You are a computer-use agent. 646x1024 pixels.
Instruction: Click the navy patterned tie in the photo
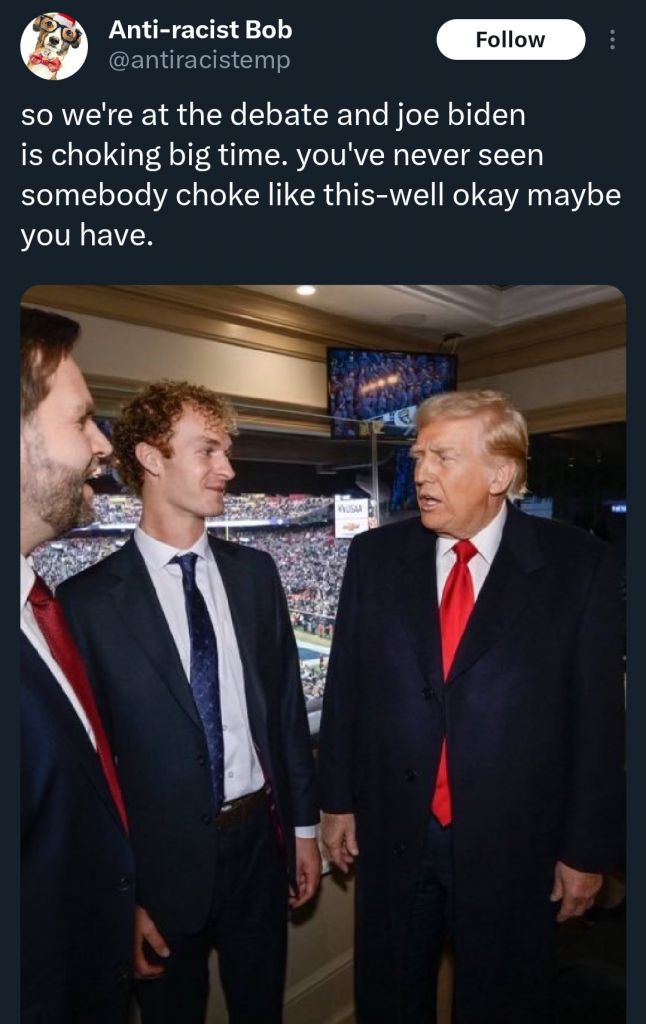[202, 673]
